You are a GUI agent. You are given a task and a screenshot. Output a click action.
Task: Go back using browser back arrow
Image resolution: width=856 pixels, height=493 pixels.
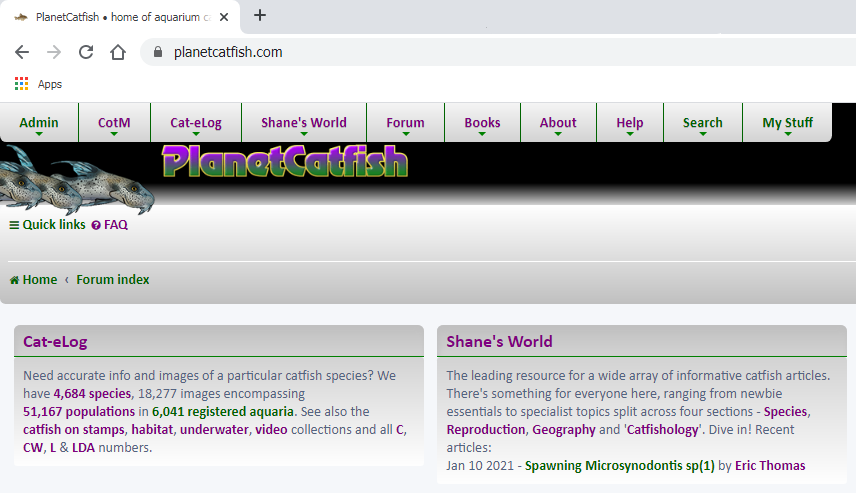coord(22,52)
